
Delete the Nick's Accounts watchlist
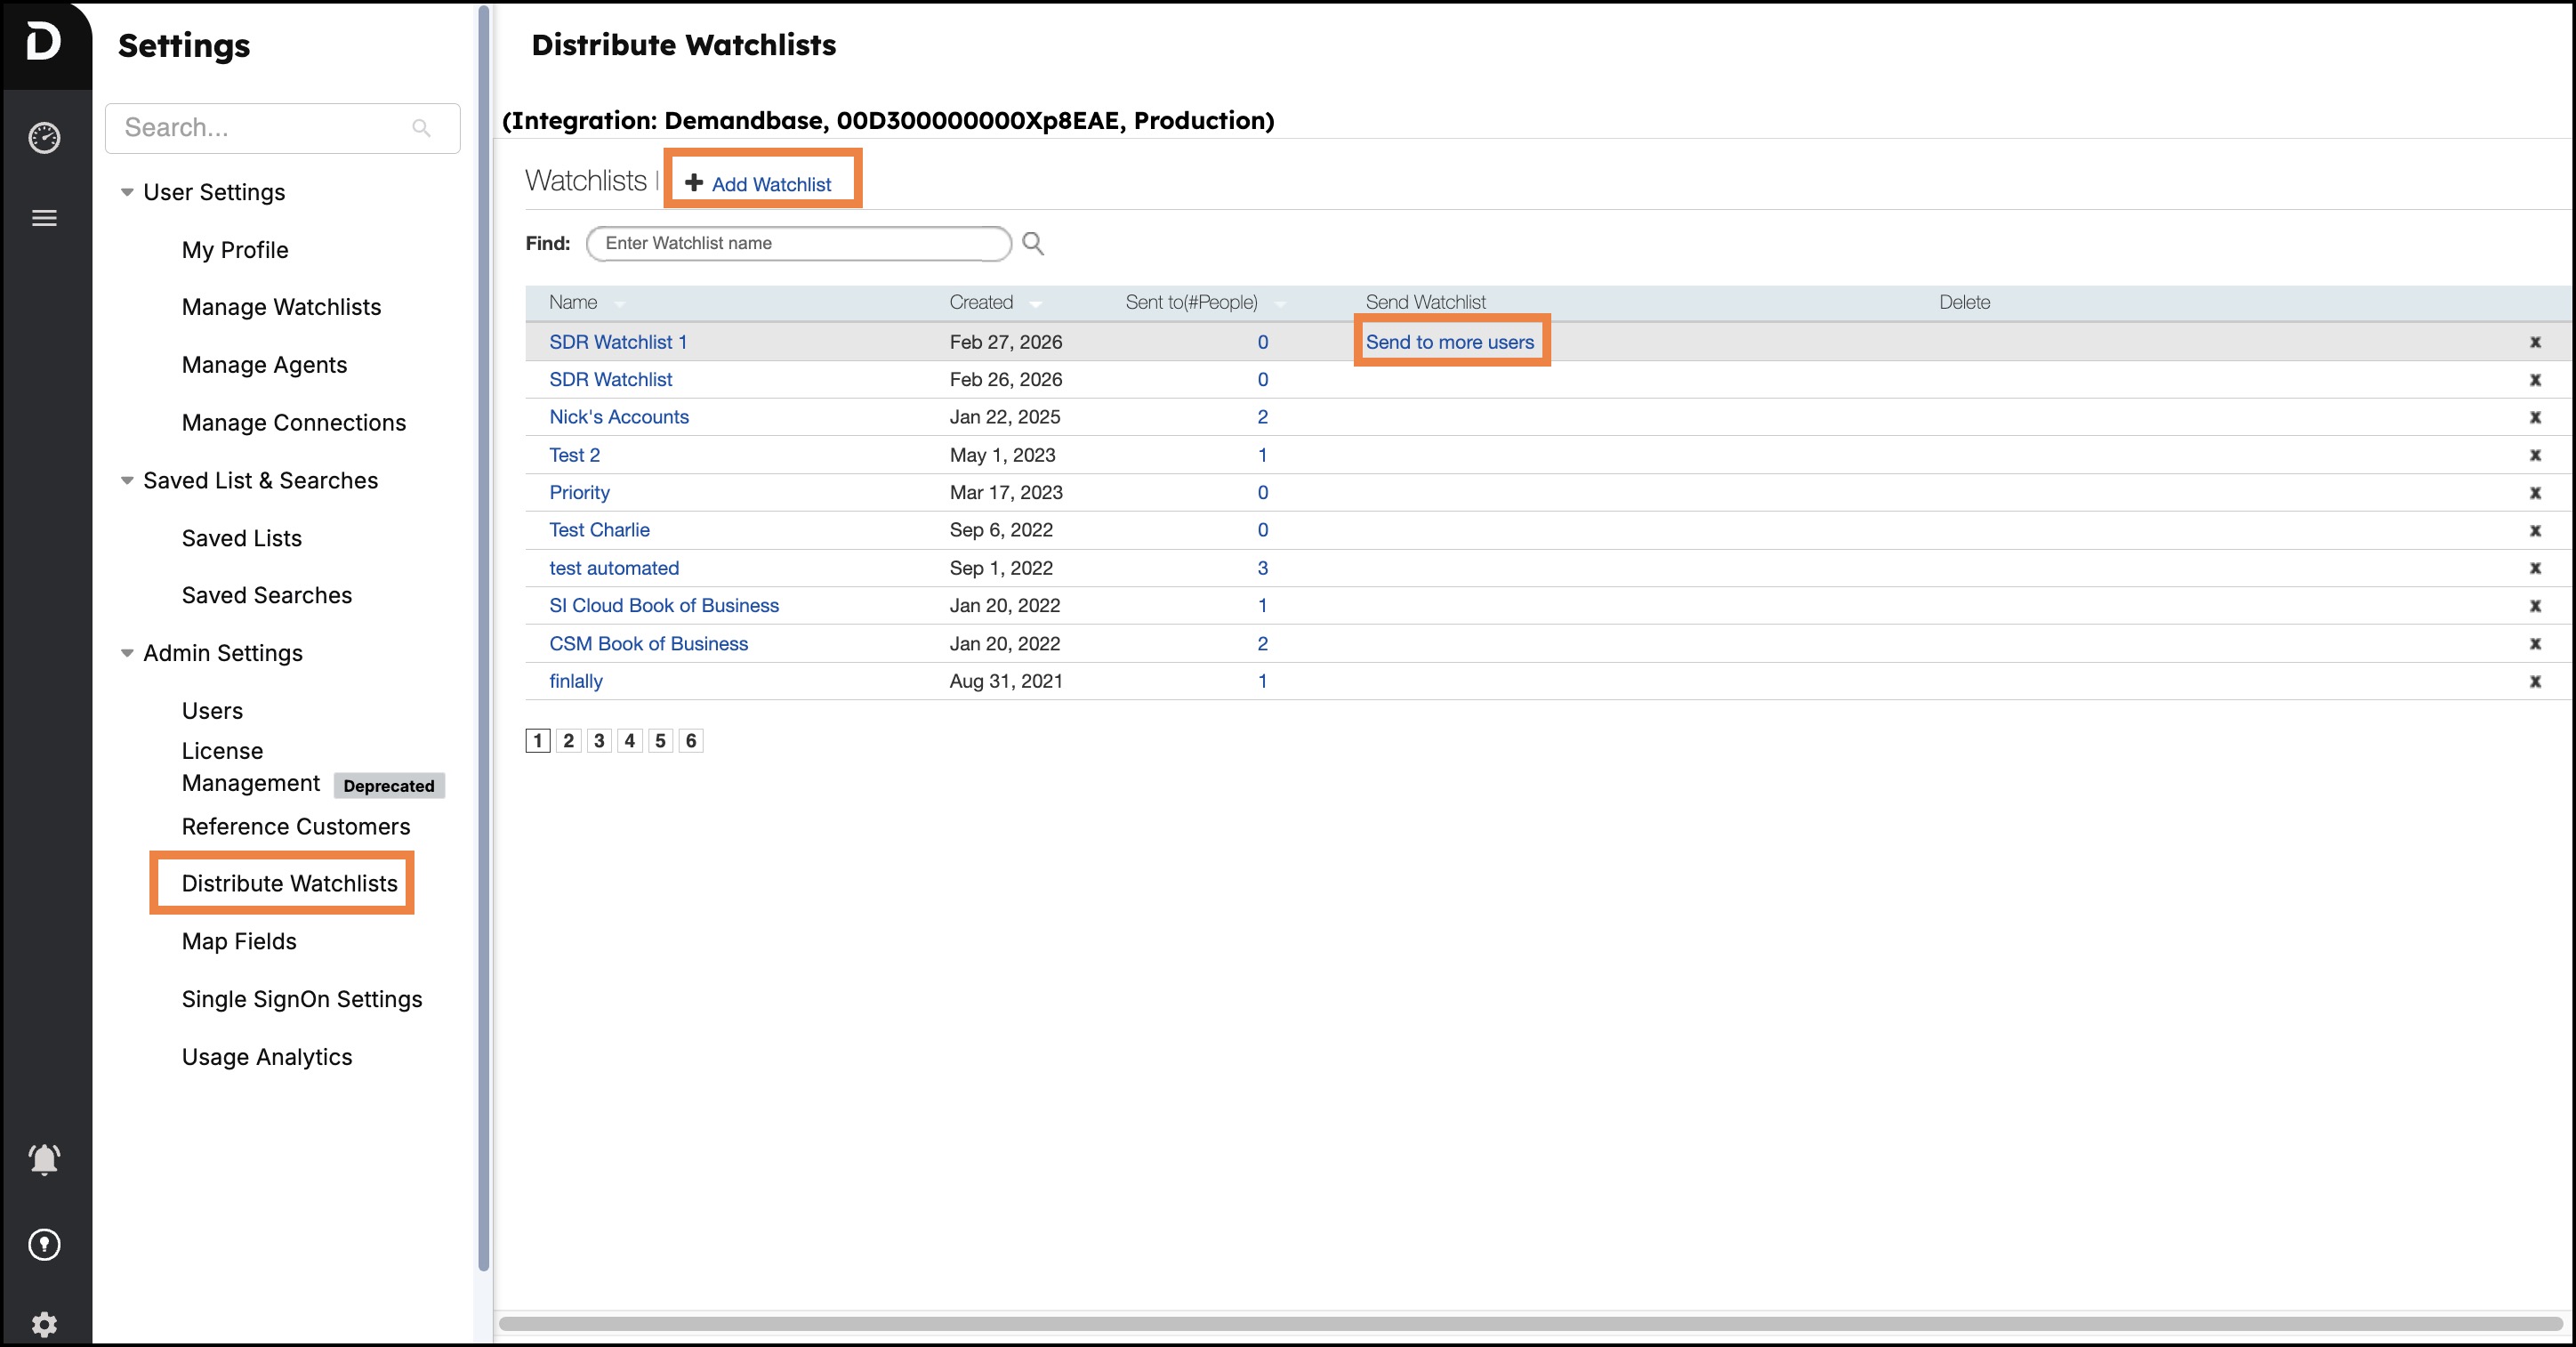2535,417
